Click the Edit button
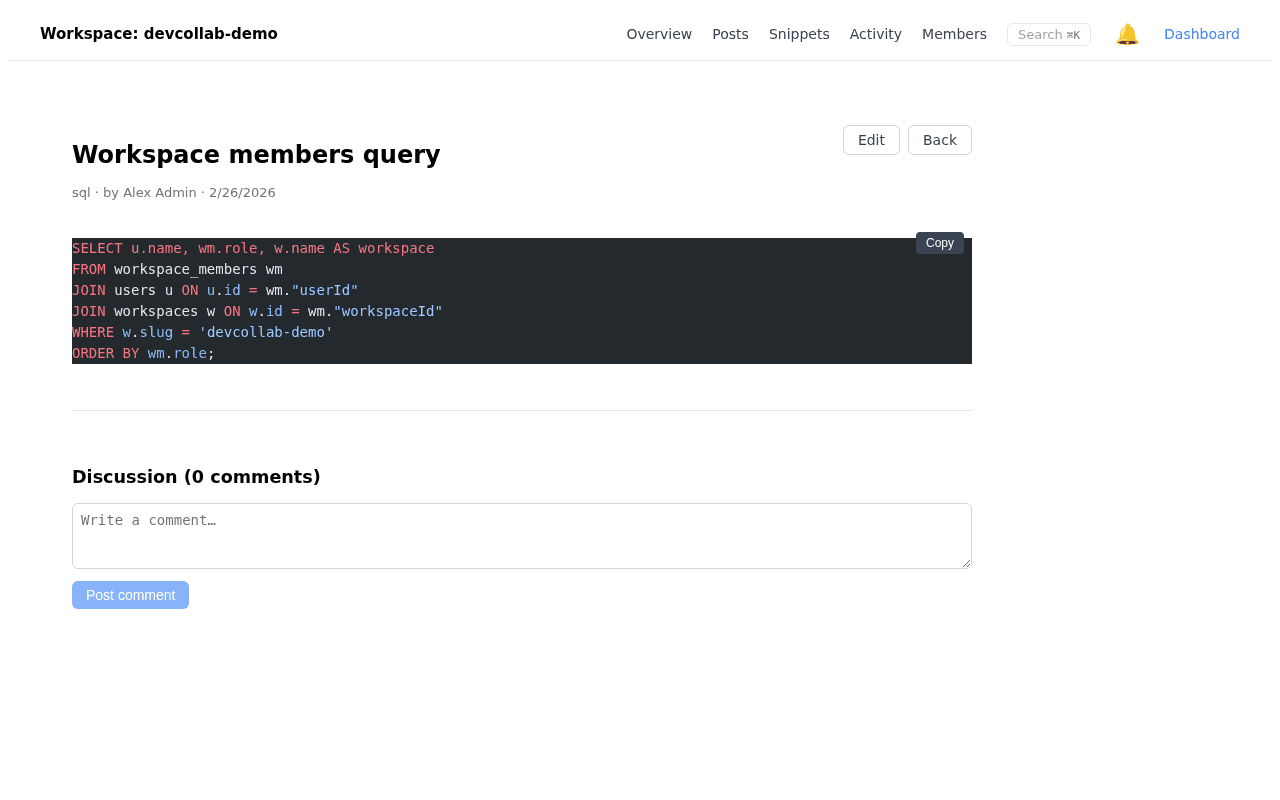Image resolution: width=1280 pixels, height=800 pixels. coord(871,139)
